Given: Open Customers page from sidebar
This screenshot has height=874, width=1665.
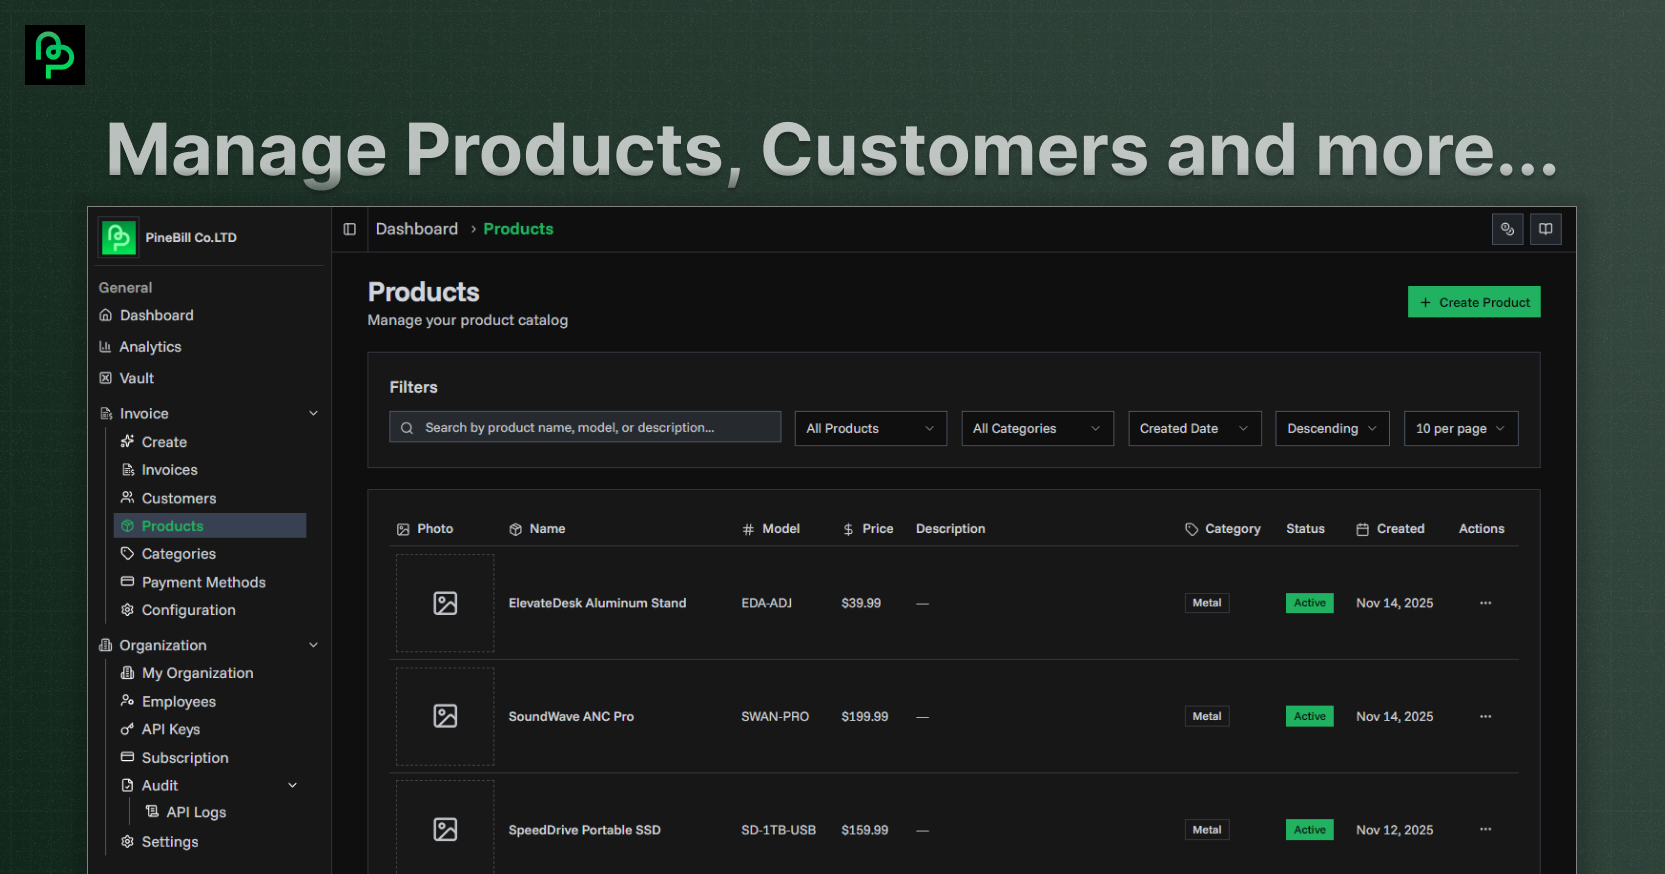Looking at the screenshot, I should pos(178,498).
